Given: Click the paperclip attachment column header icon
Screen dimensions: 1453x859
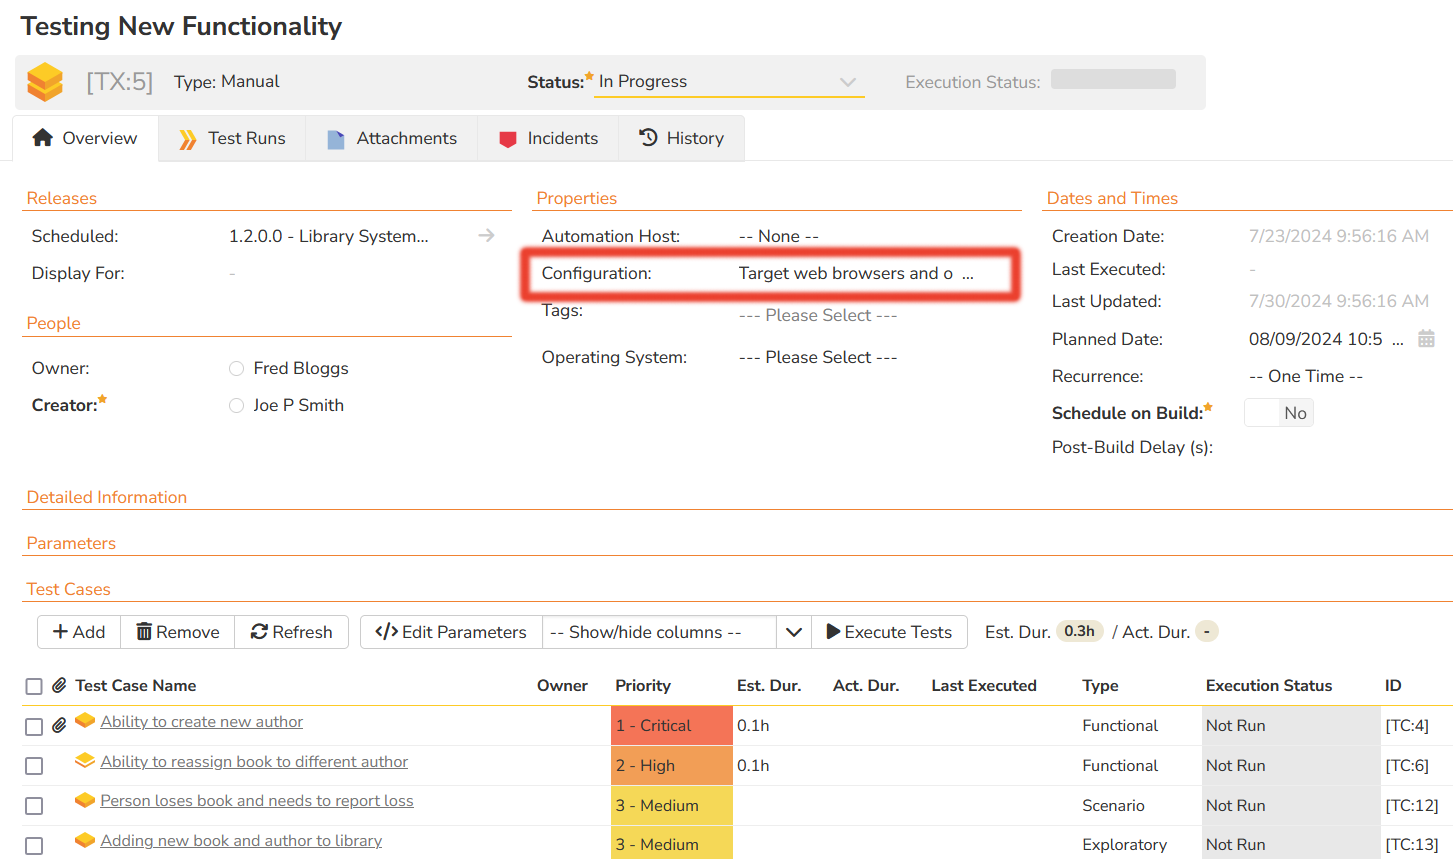Looking at the screenshot, I should point(59,686).
